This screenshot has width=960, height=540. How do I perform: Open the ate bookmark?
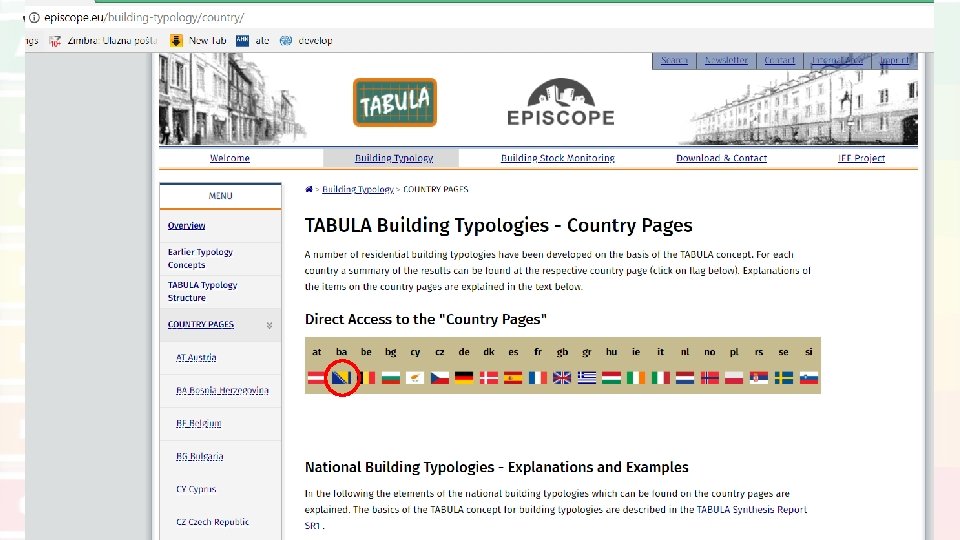click(253, 40)
